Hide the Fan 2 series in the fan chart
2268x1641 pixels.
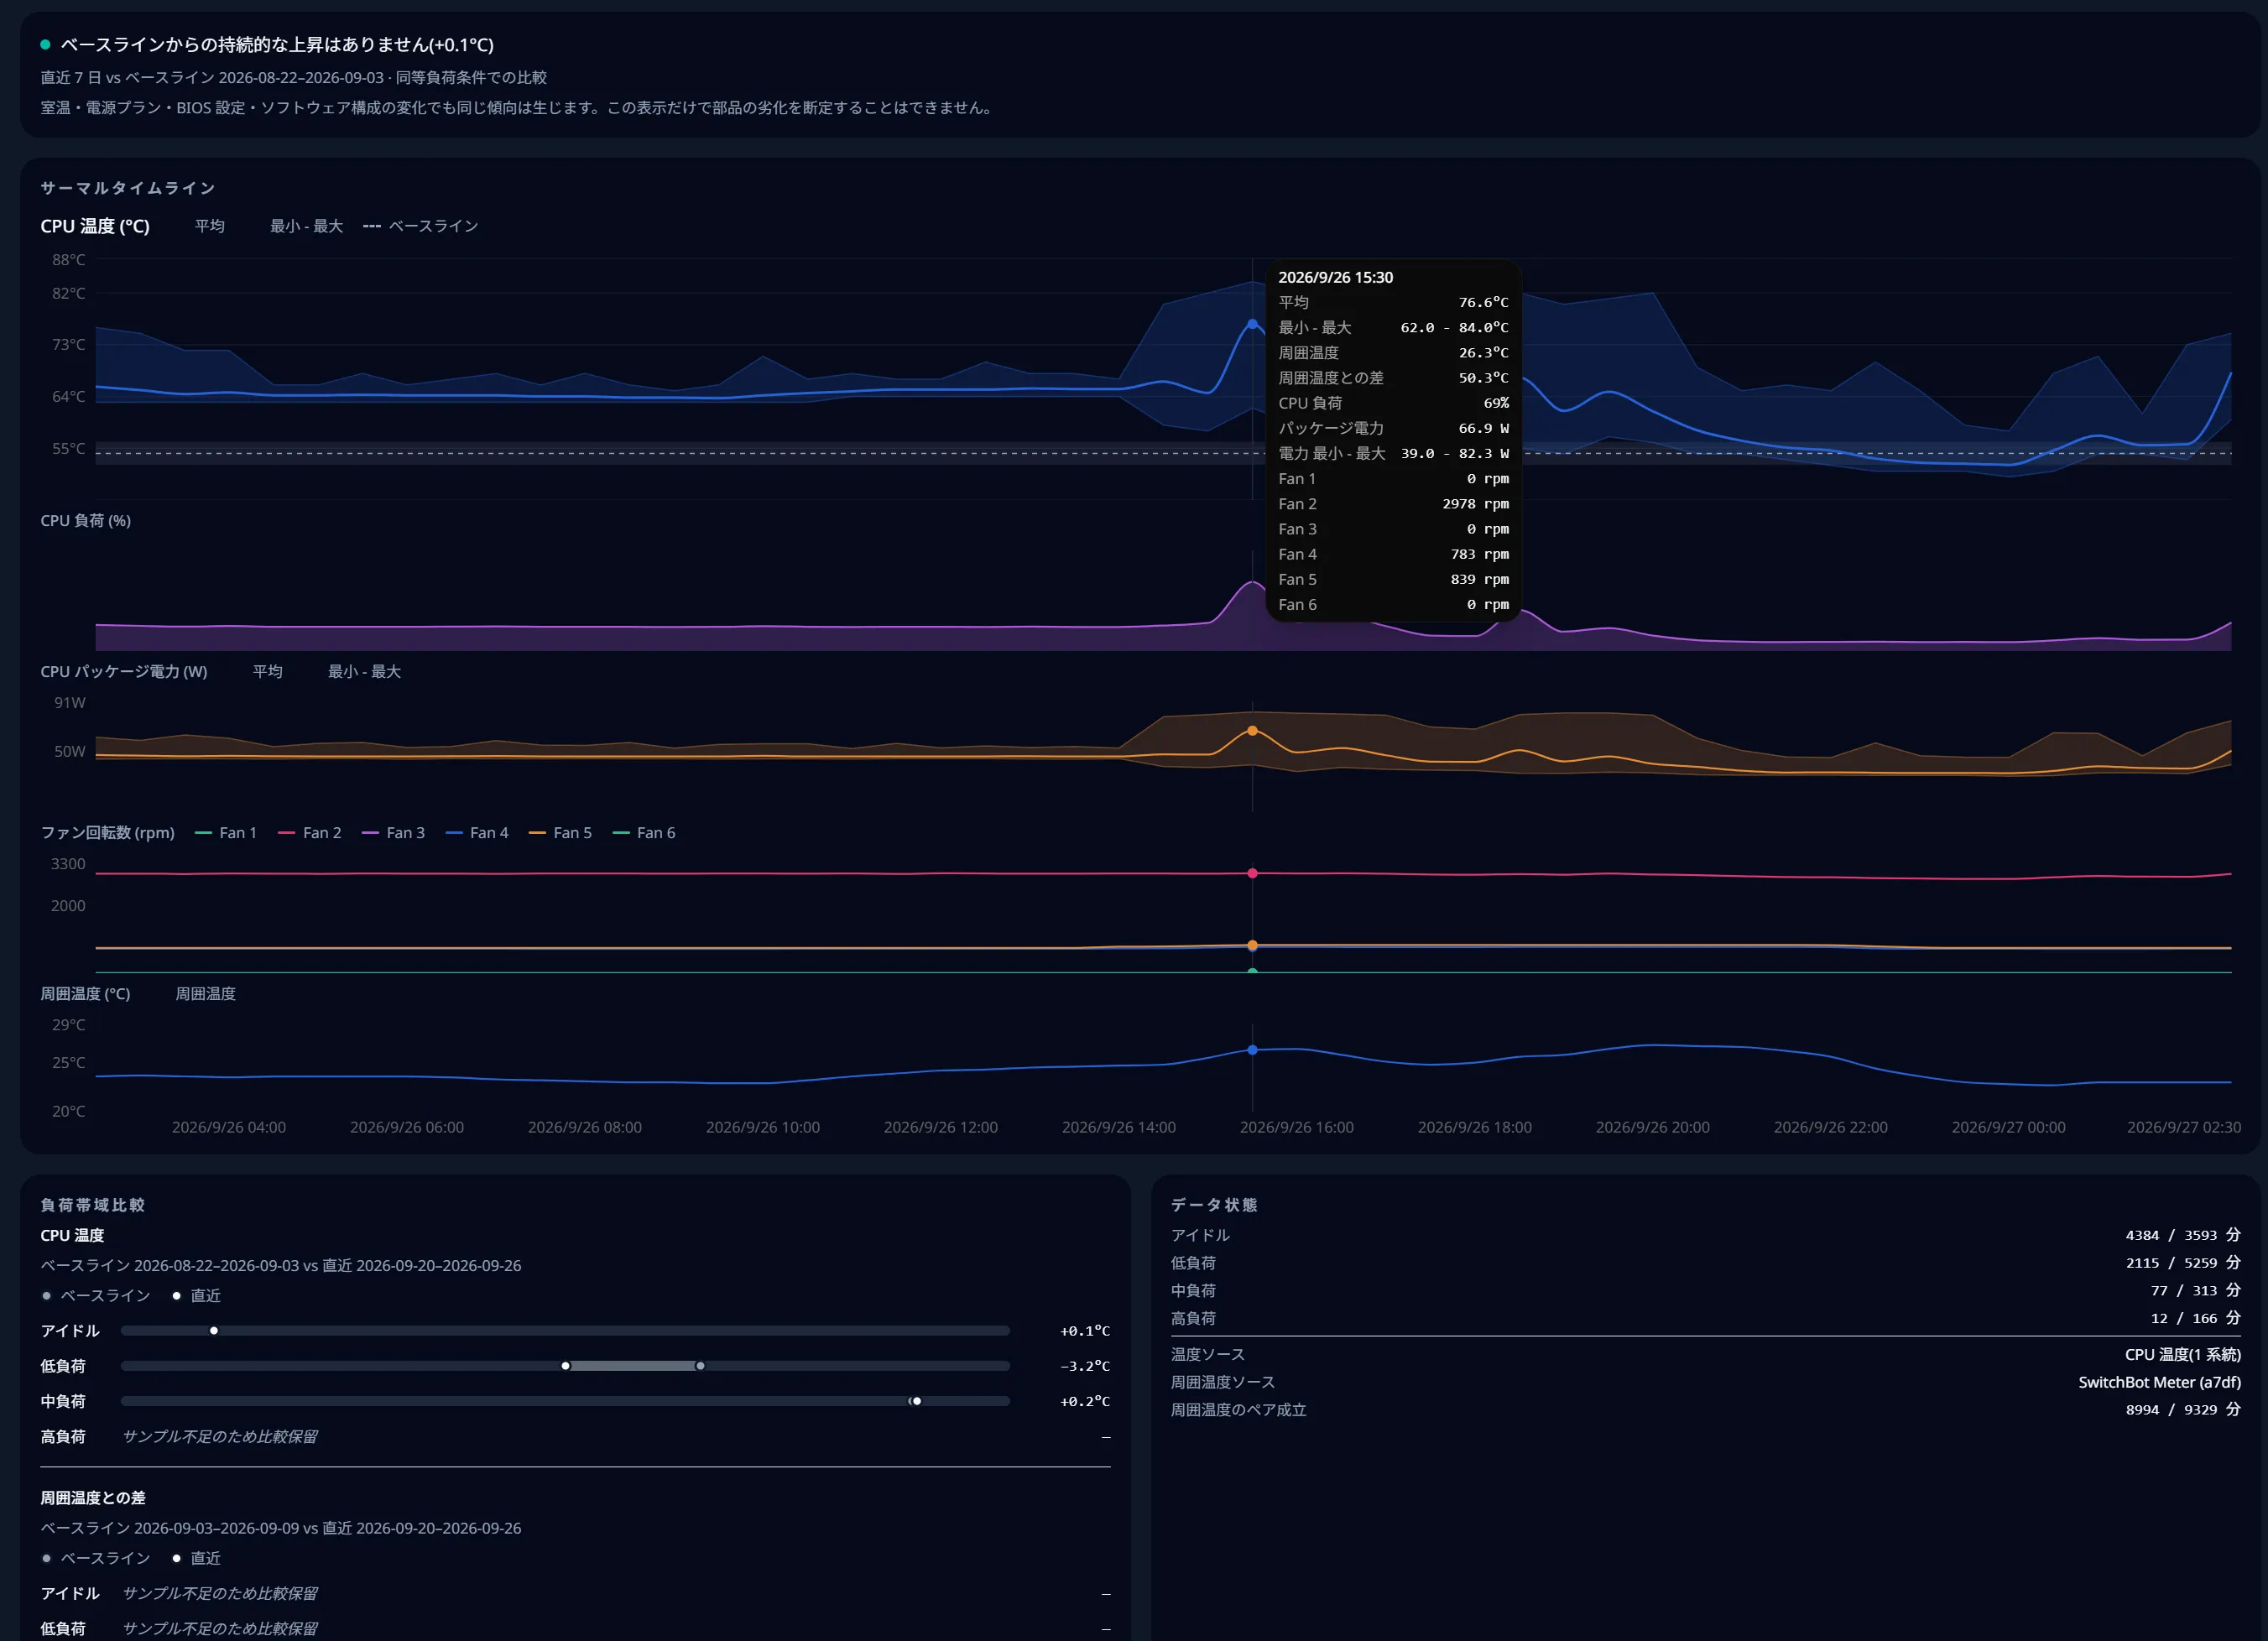pos(309,833)
